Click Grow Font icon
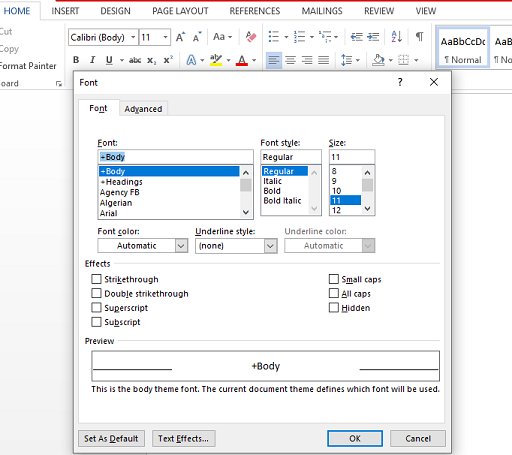The image size is (512, 455). click(x=180, y=37)
